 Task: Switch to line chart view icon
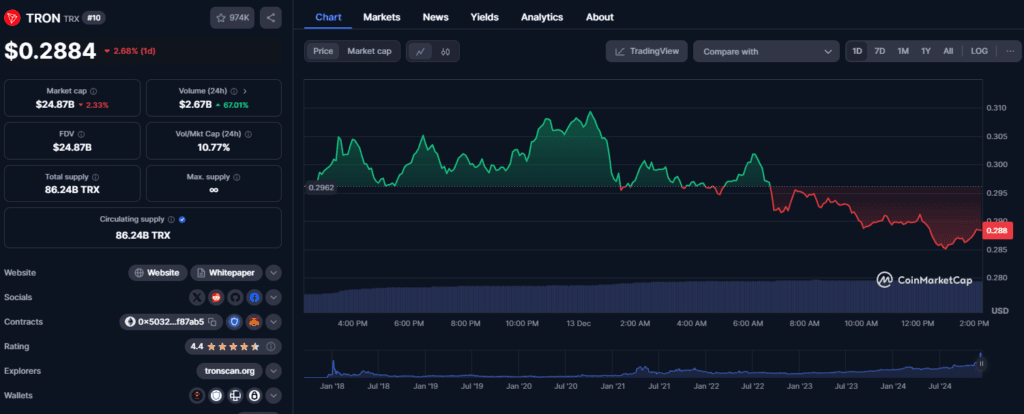click(421, 52)
